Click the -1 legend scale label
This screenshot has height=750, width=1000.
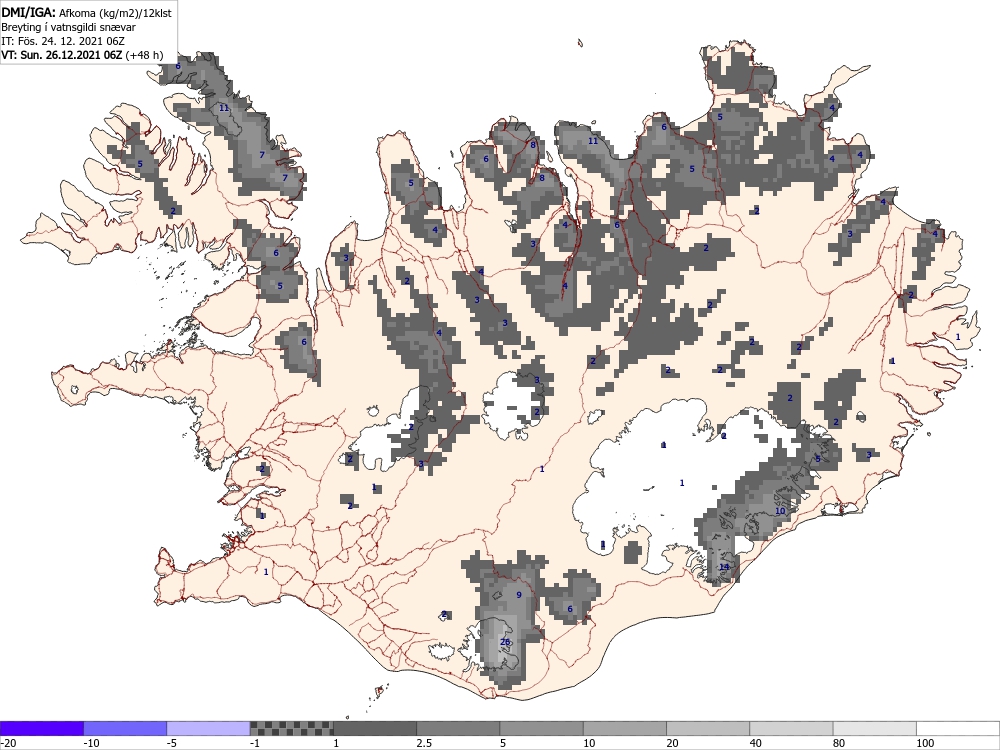[255, 743]
